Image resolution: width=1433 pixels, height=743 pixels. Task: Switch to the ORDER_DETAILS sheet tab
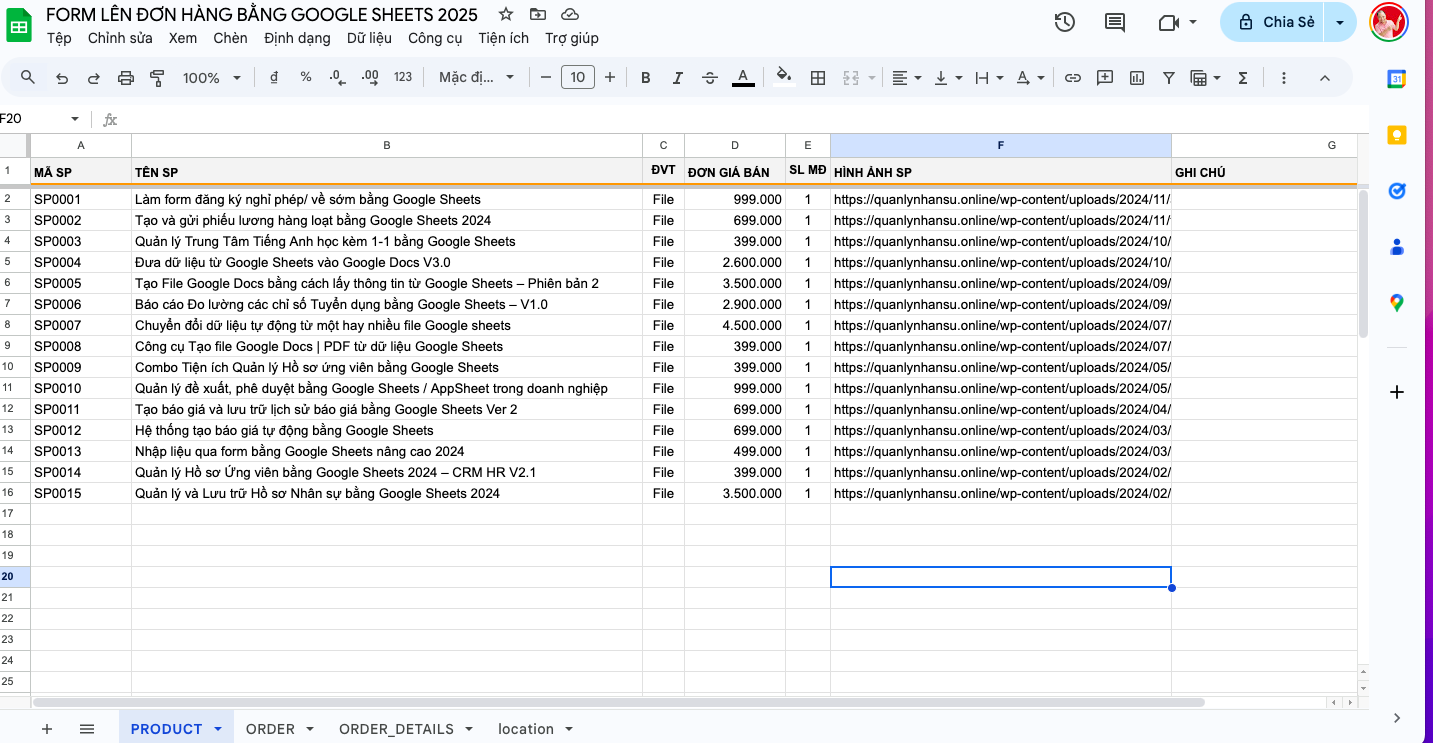[396, 729]
